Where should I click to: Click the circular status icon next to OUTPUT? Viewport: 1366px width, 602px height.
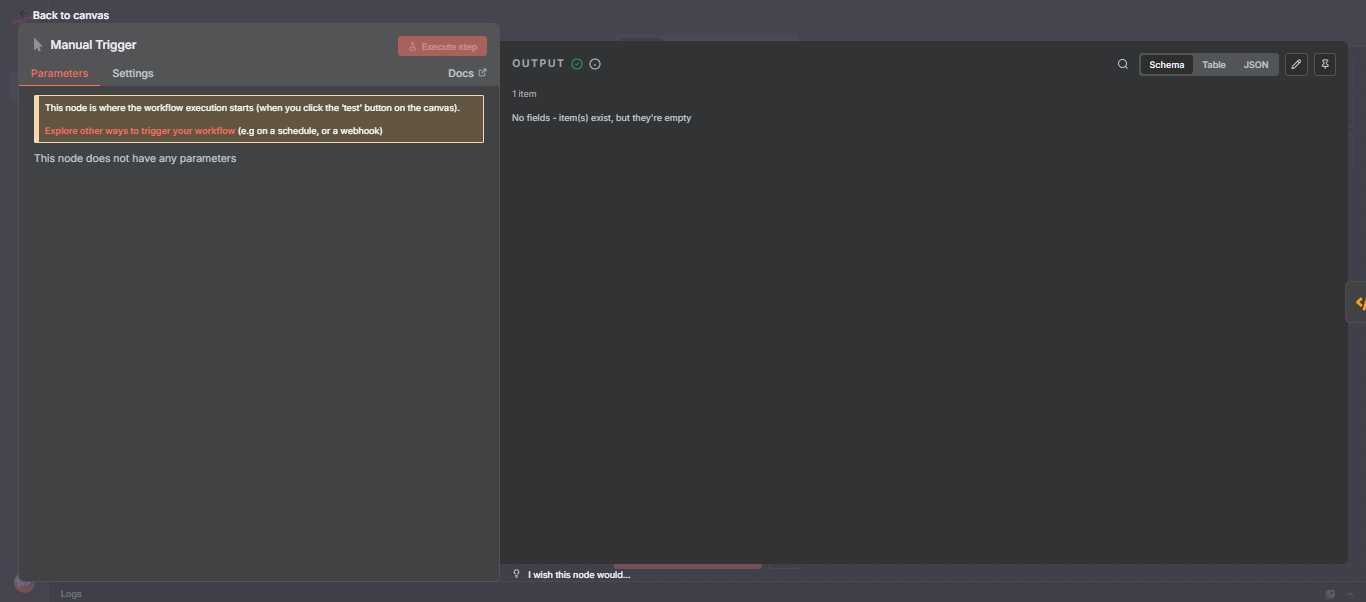pos(595,63)
